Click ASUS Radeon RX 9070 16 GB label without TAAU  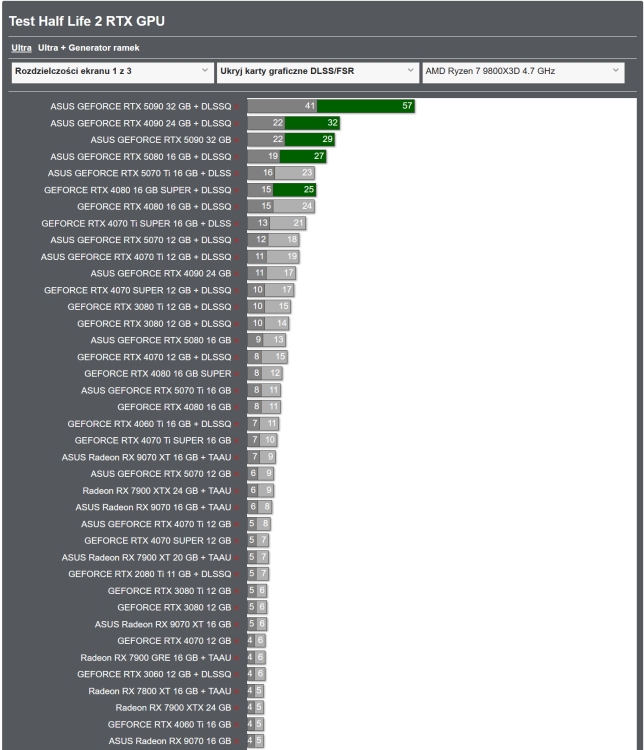tap(170, 741)
